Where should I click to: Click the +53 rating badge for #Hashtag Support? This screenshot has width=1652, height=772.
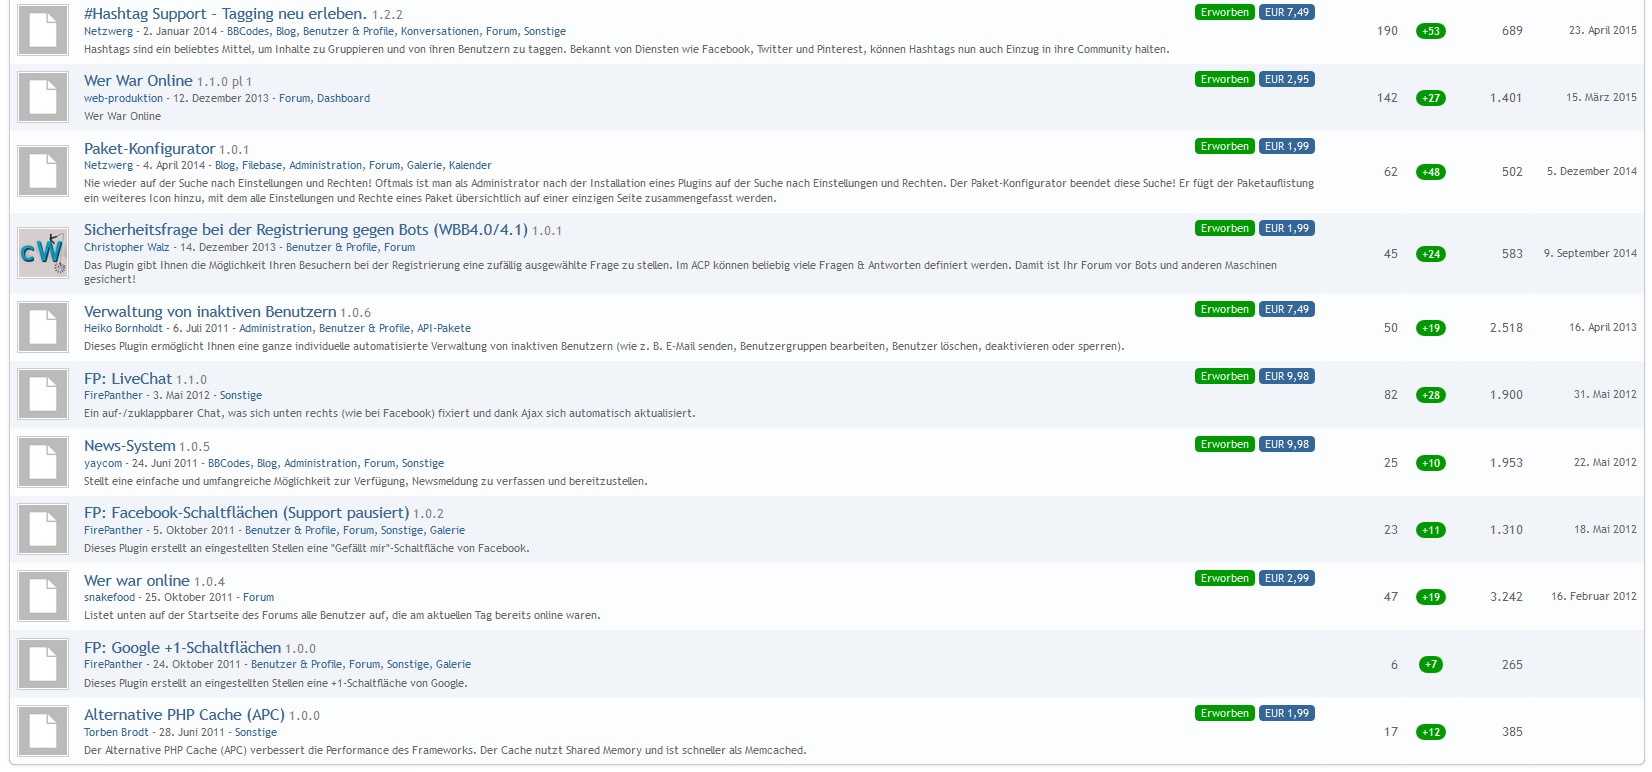pyautogui.click(x=1430, y=31)
